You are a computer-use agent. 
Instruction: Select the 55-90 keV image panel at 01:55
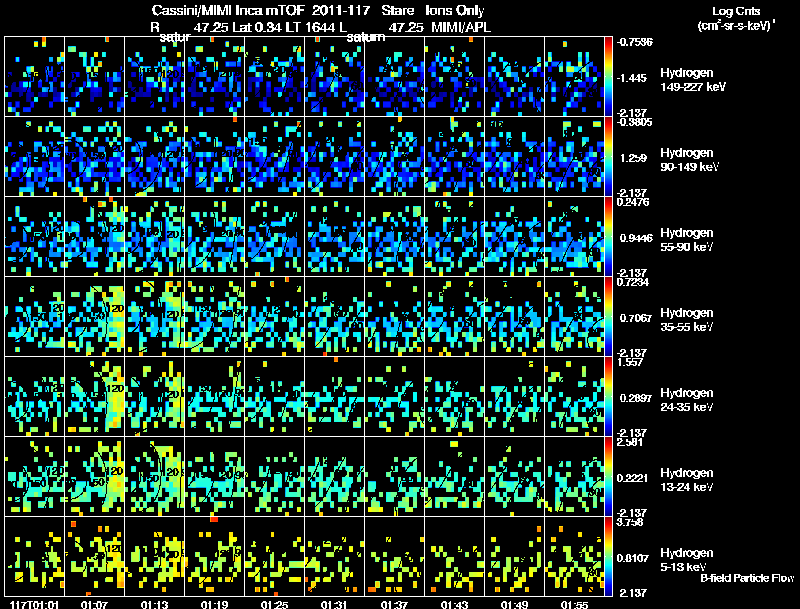click(x=574, y=237)
